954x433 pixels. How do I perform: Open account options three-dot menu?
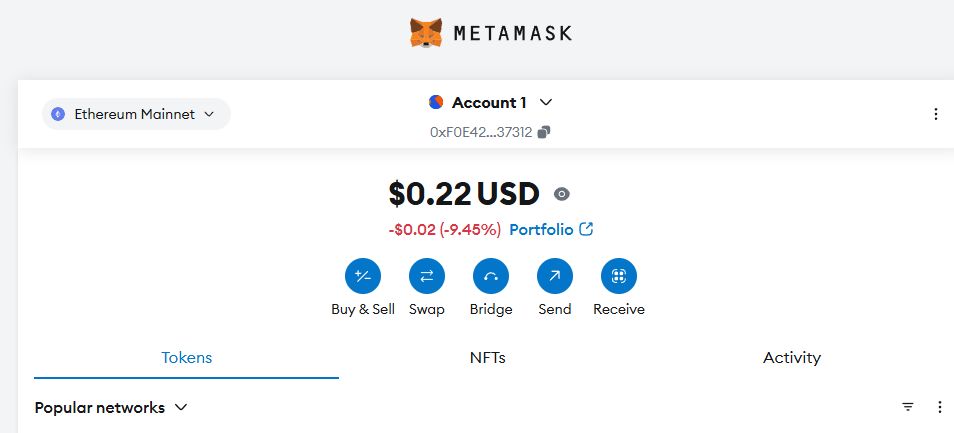[x=936, y=114]
